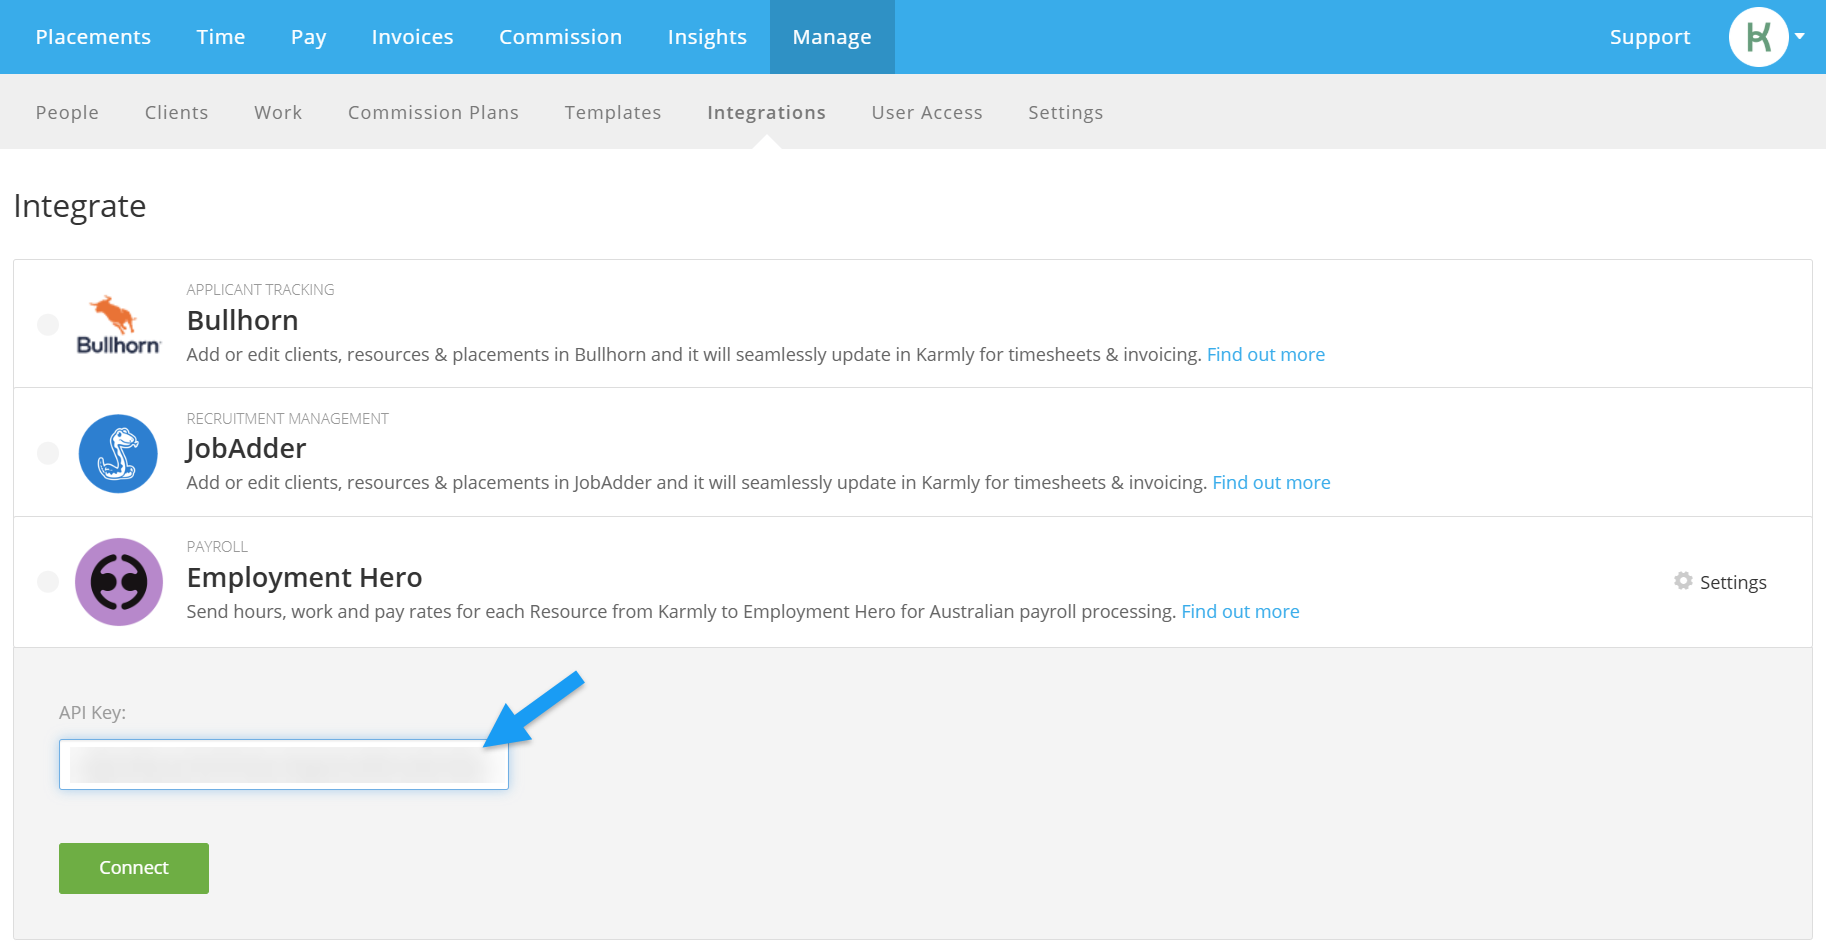Click the Employment Hero purple logo
Viewport: 1826px width, 950px height.
tap(119, 582)
